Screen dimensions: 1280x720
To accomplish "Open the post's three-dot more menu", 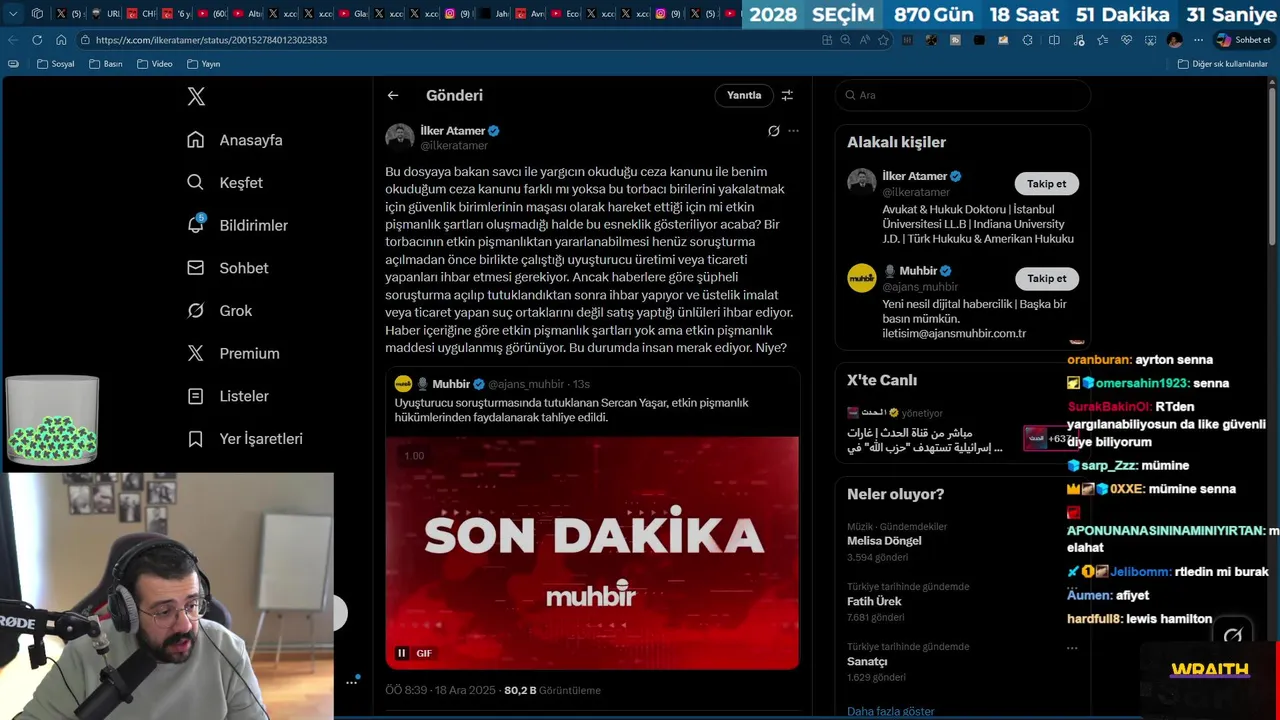I will pos(793,131).
